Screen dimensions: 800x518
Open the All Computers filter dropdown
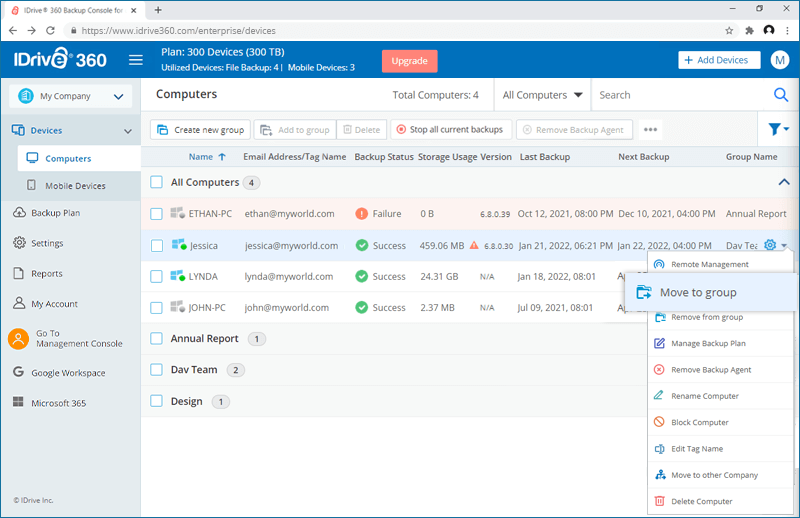542,95
